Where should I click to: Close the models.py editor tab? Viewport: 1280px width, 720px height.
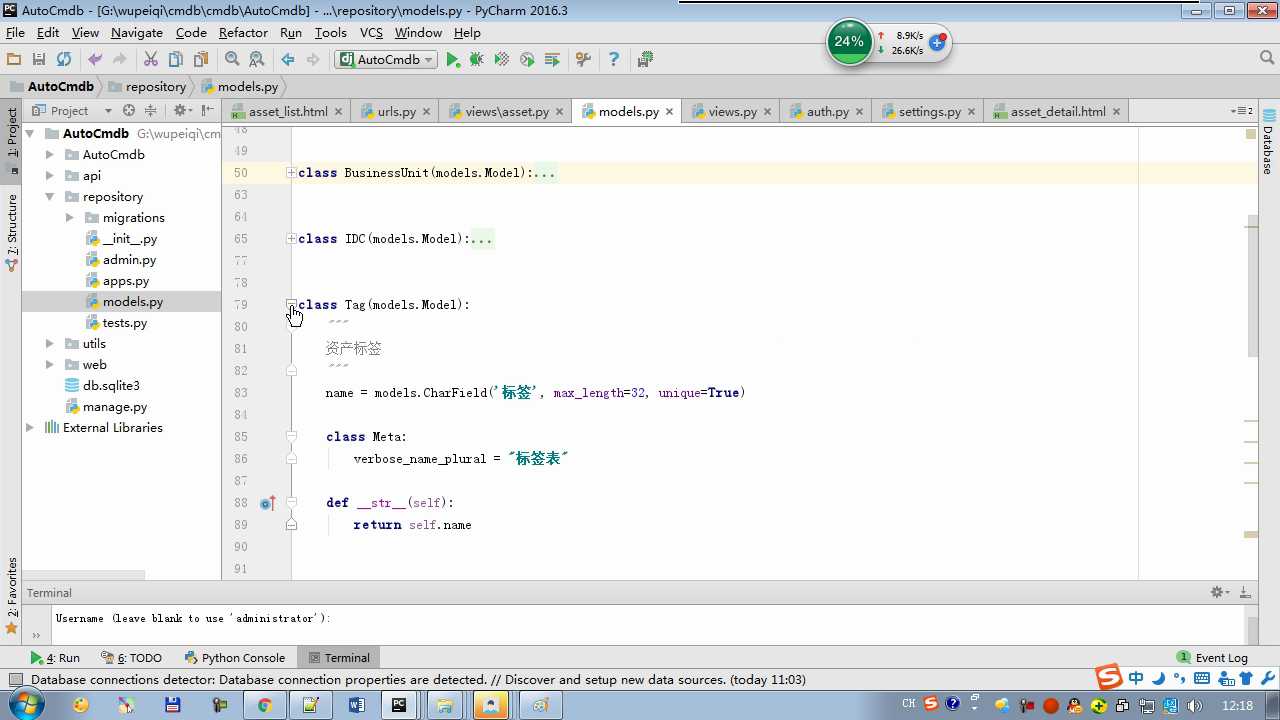click(669, 112)
